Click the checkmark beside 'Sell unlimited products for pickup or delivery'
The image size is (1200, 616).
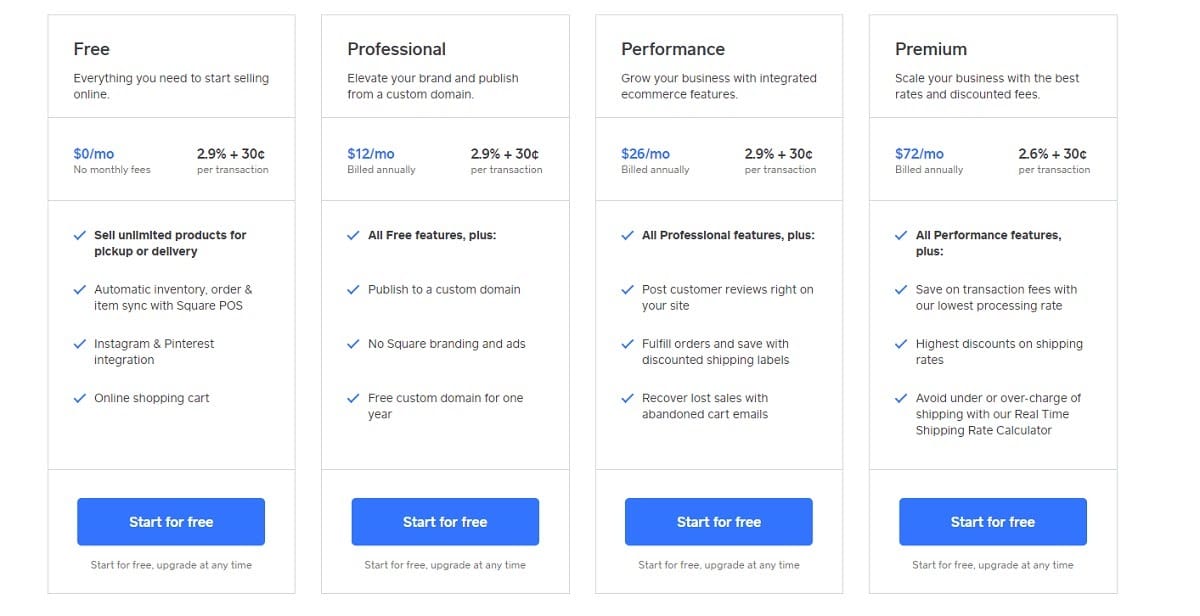pos(81,236)
